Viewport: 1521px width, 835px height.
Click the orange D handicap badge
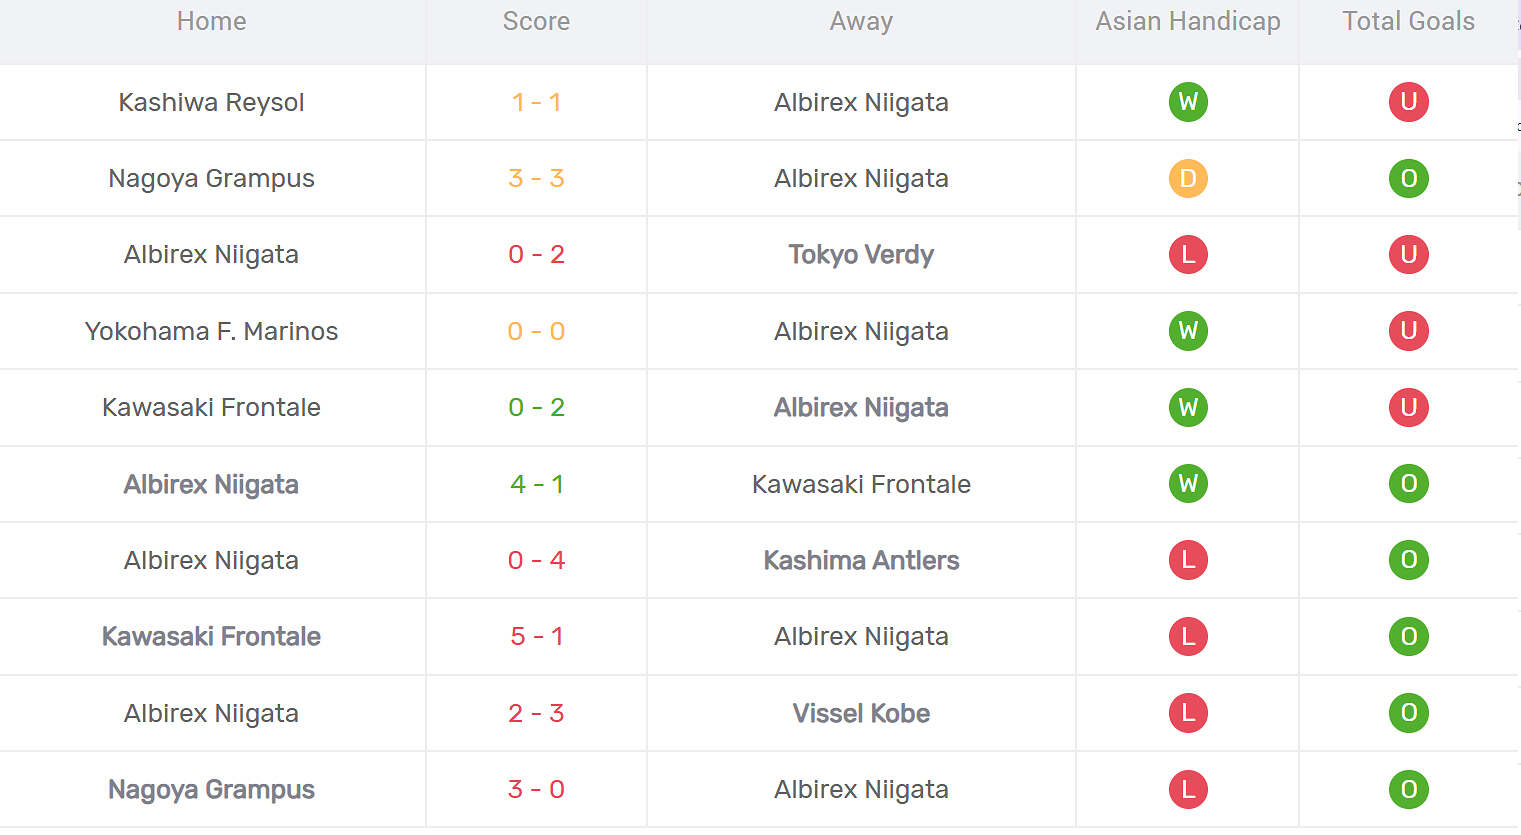click(1188, 179)
